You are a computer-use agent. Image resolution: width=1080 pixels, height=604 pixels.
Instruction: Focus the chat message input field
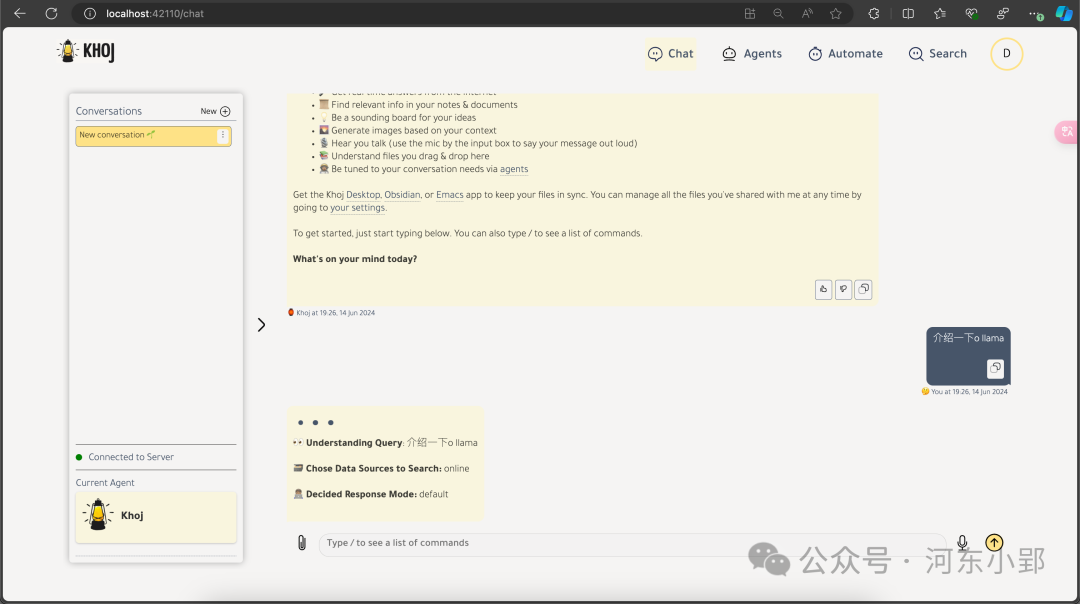coord(632,543)
